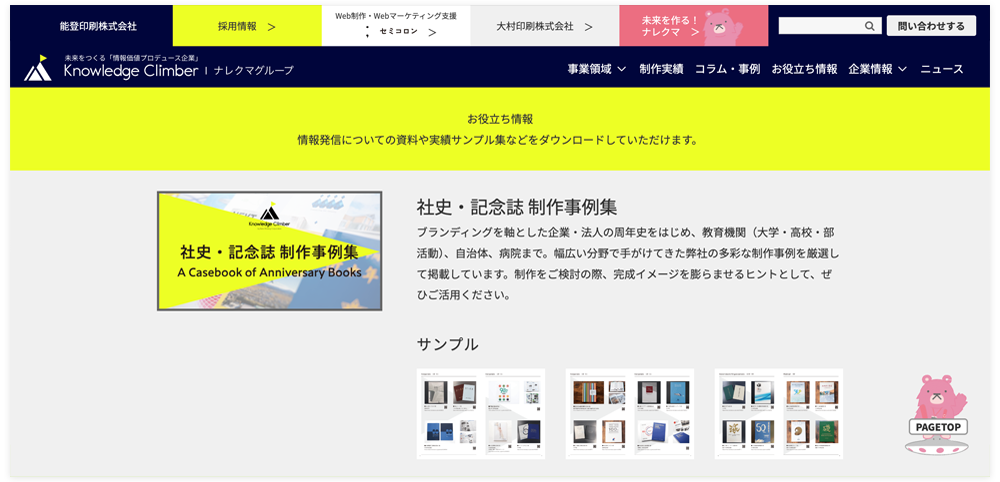Click the 問い合わせする button
Screen dimensions: 1000x482
tap(931, 26)
